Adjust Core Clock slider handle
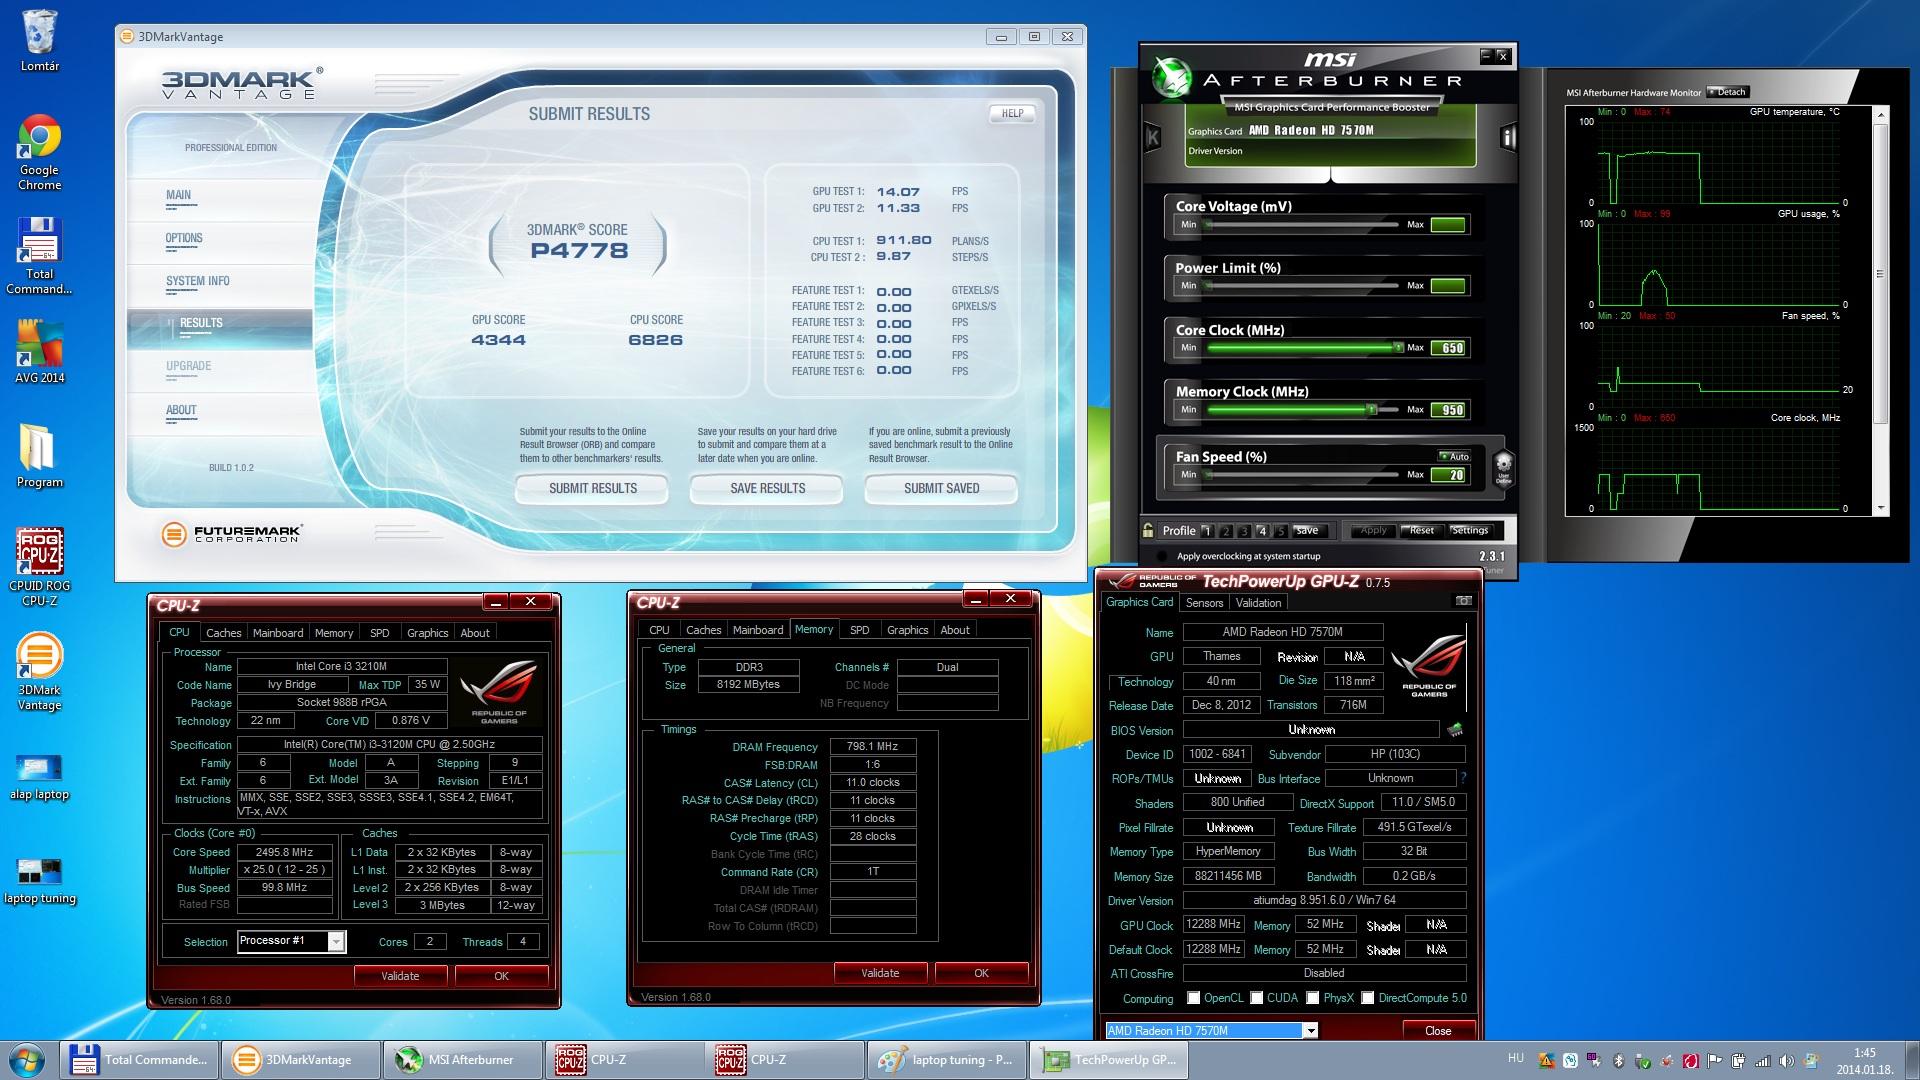 1398,348
